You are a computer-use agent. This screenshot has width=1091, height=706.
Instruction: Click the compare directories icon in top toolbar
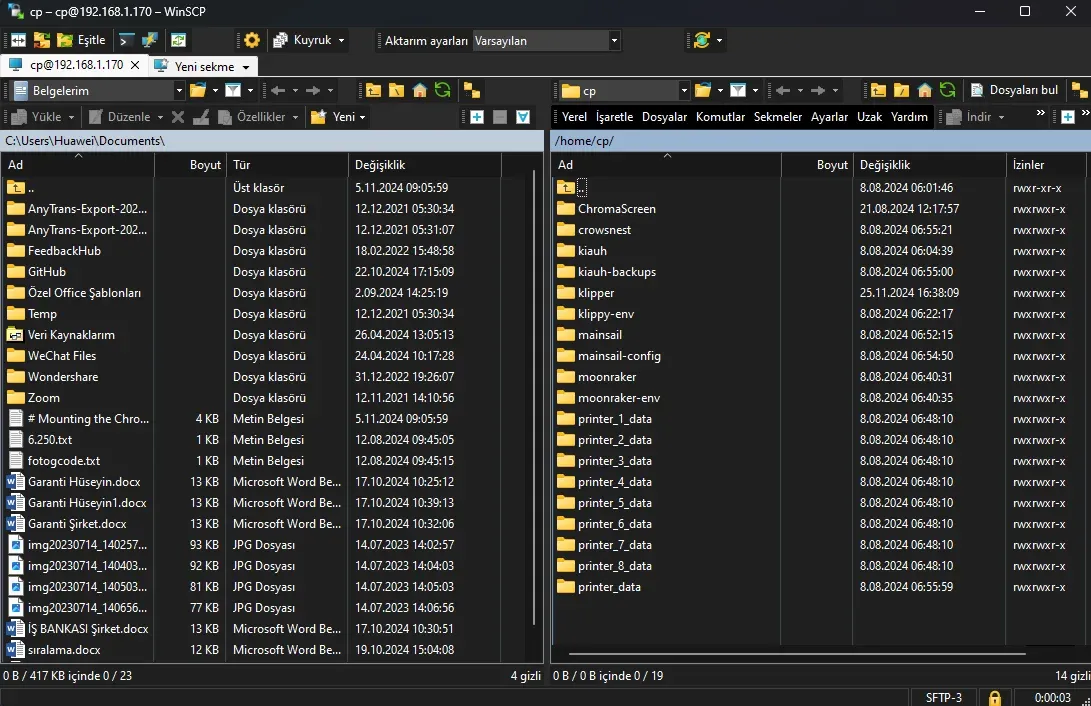(19, 40)
